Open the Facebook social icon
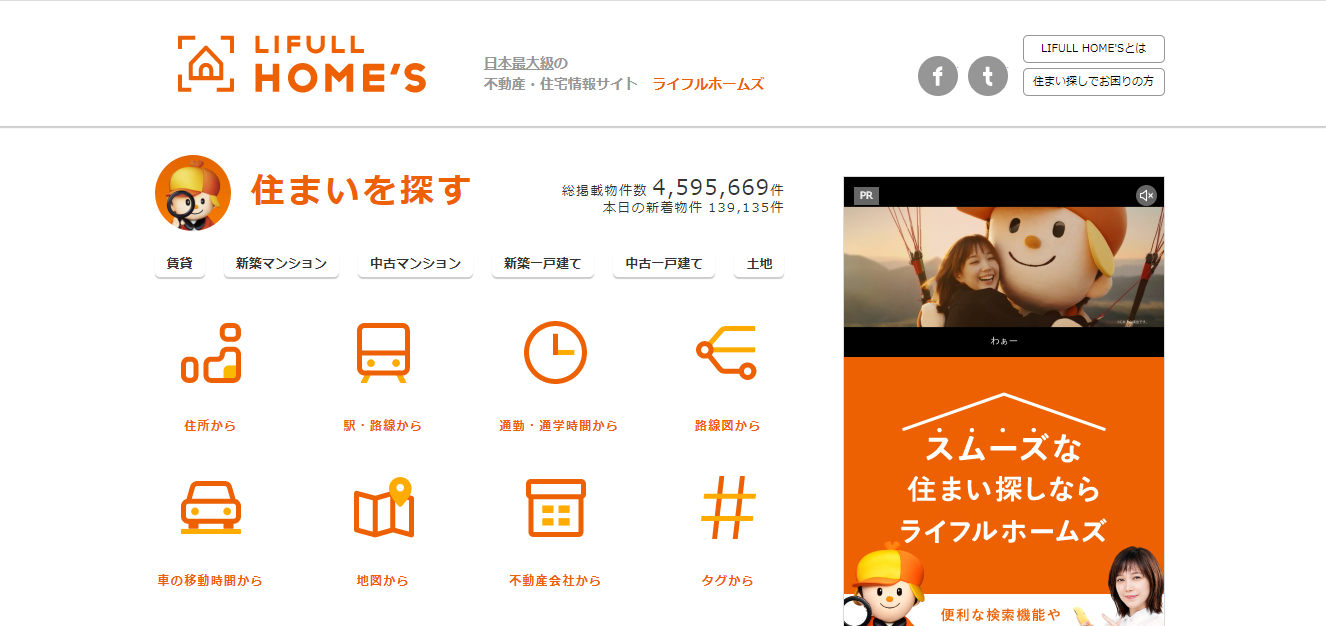This screenshot has height=626, width=1326. 937,76
